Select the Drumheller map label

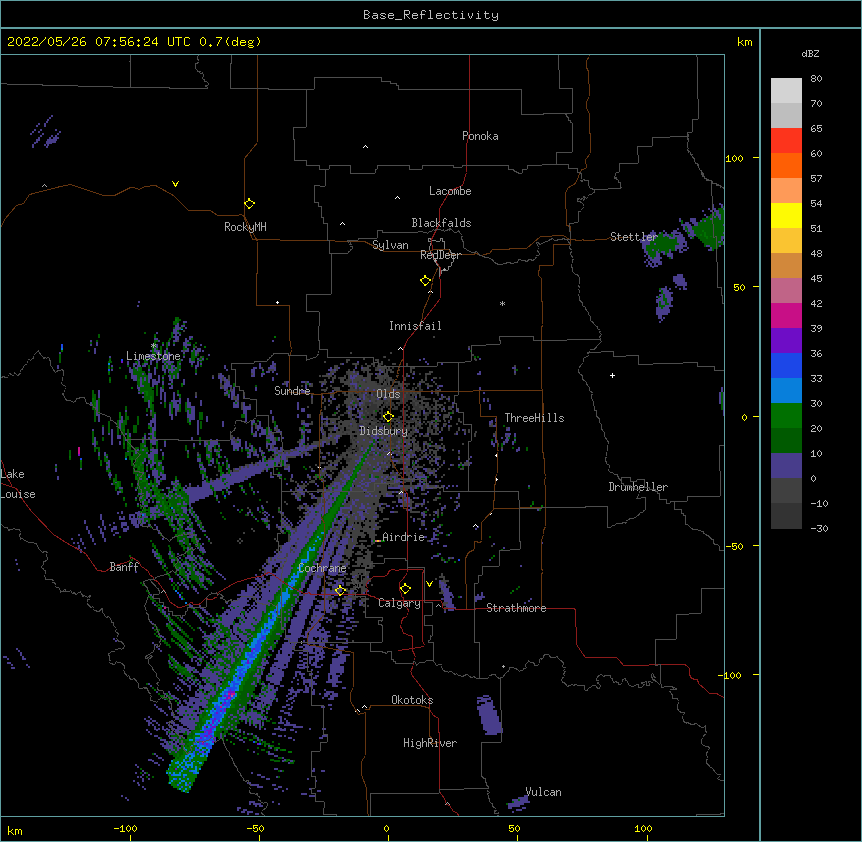click(638, 487)
